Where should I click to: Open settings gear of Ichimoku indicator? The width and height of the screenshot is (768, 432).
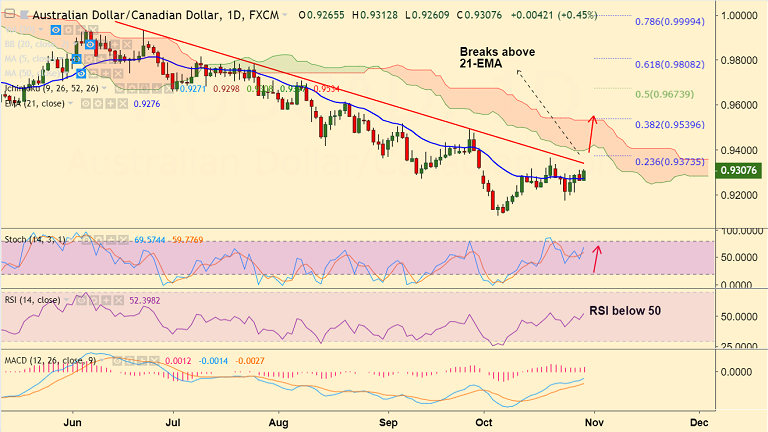click(132, 89)
